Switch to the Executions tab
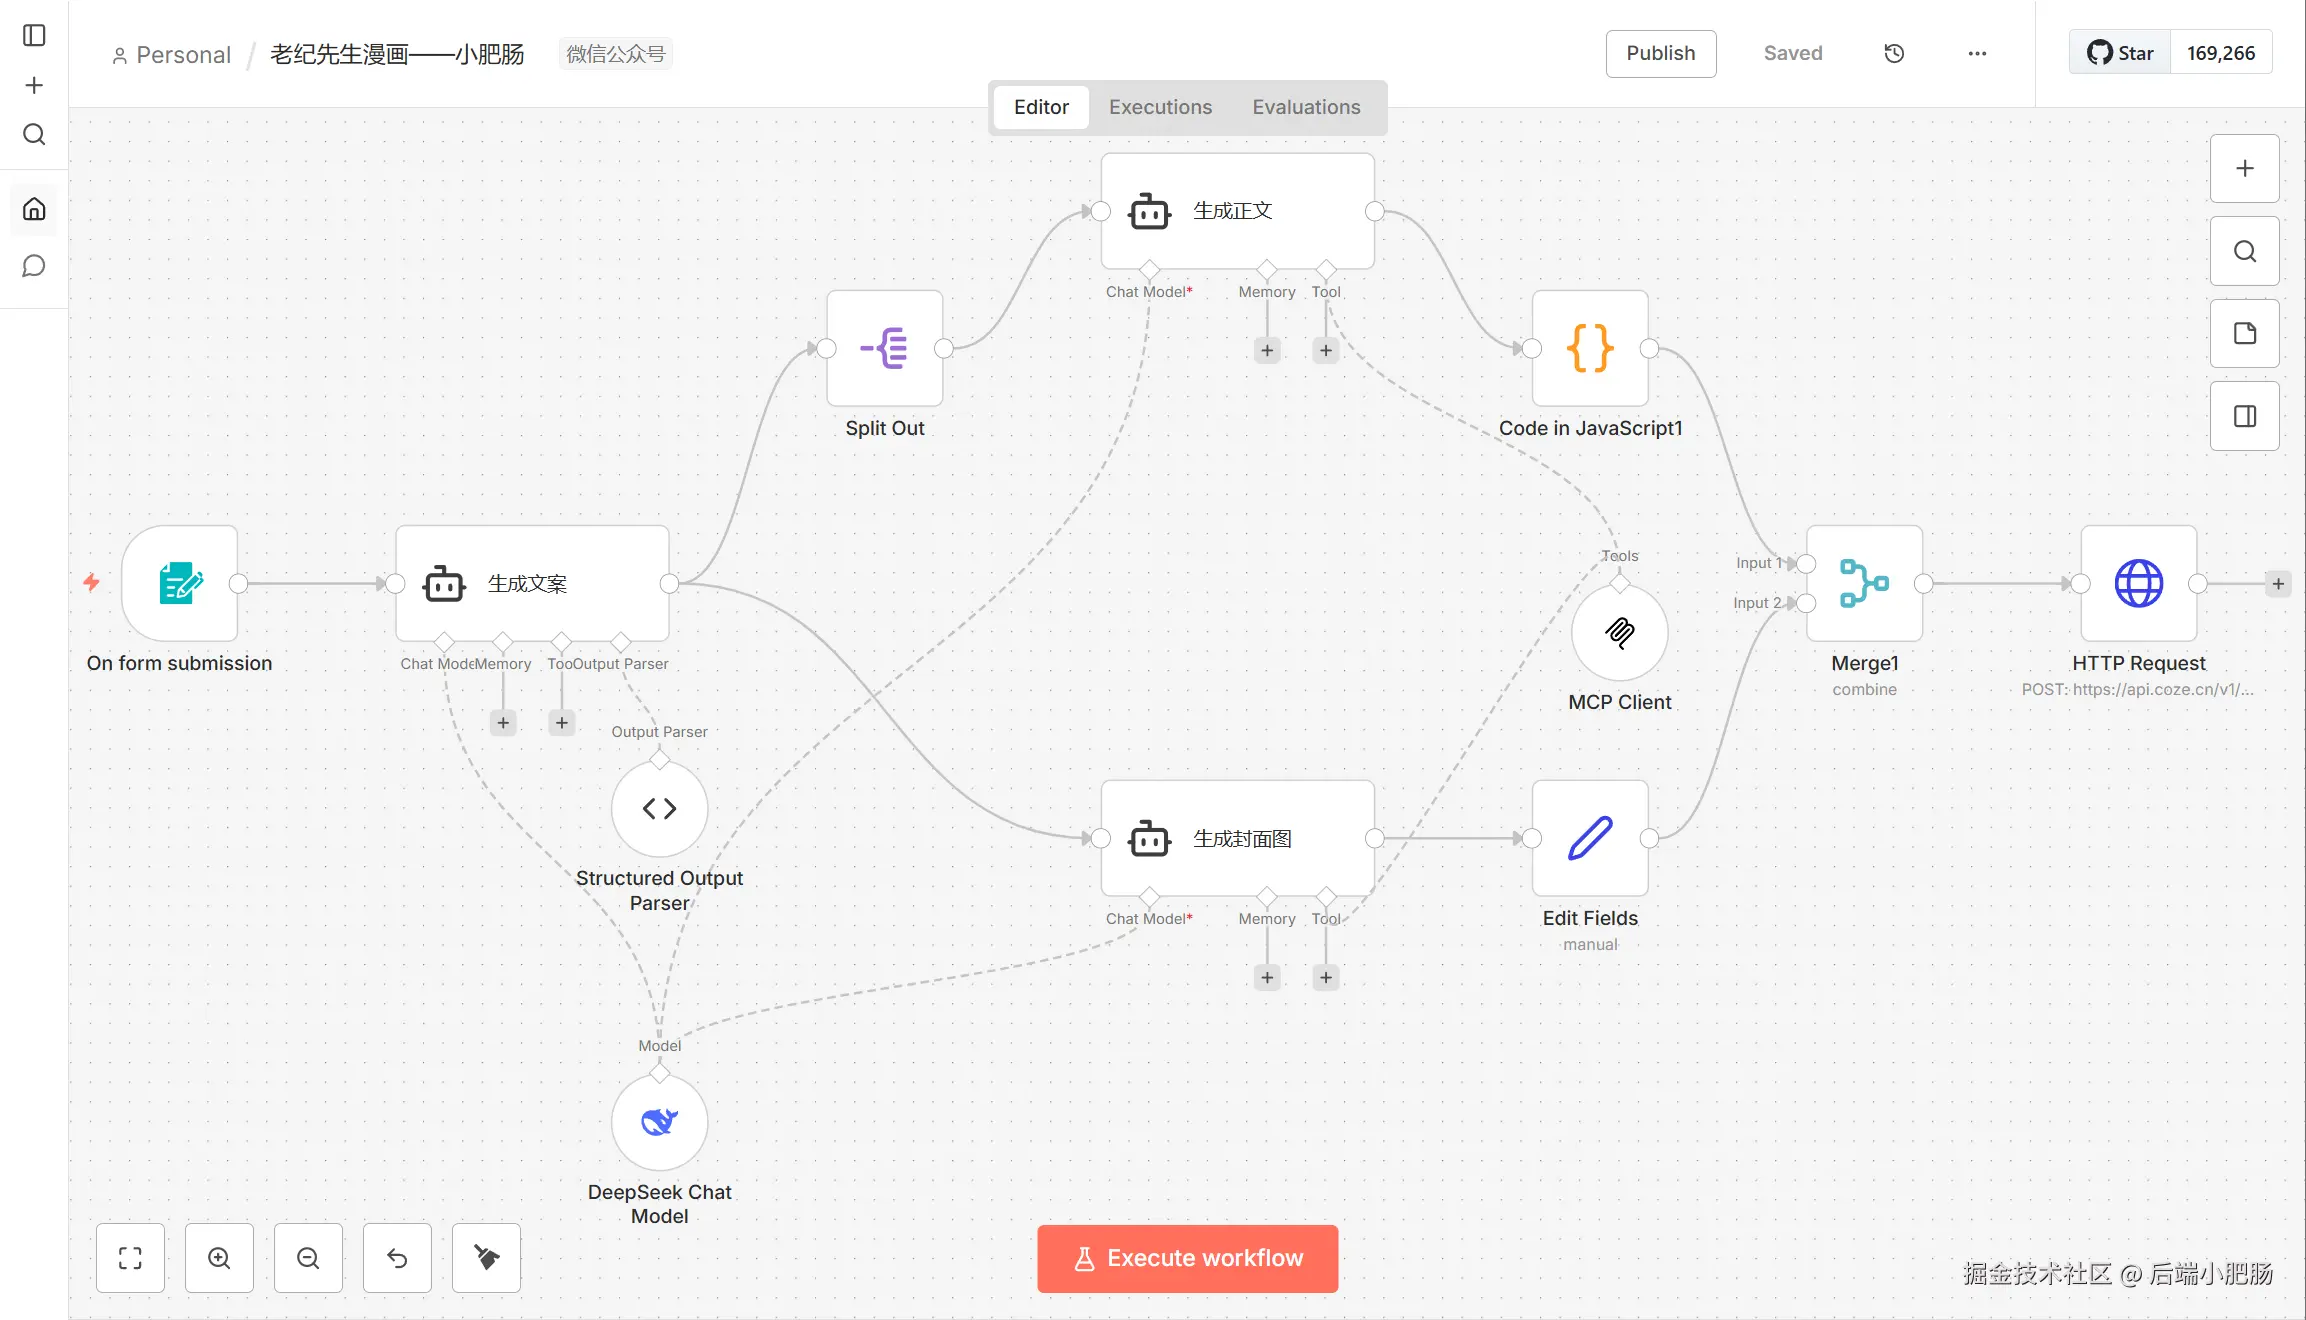Viewport: 2306px width, 1320px height. [x=1160, y=107]
